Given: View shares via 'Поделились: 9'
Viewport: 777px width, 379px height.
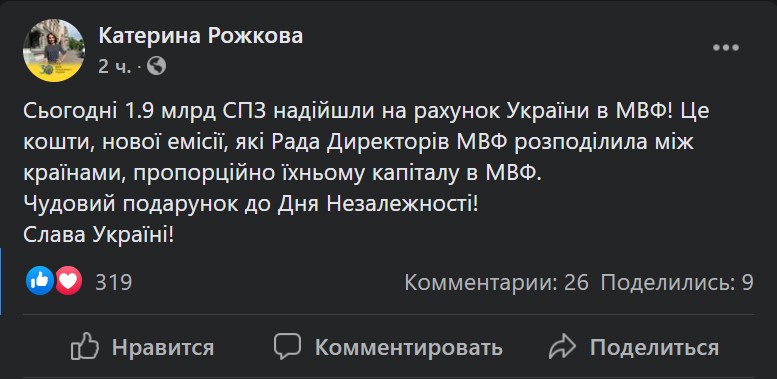Looking at the screenshot, I should pos(677,282).
